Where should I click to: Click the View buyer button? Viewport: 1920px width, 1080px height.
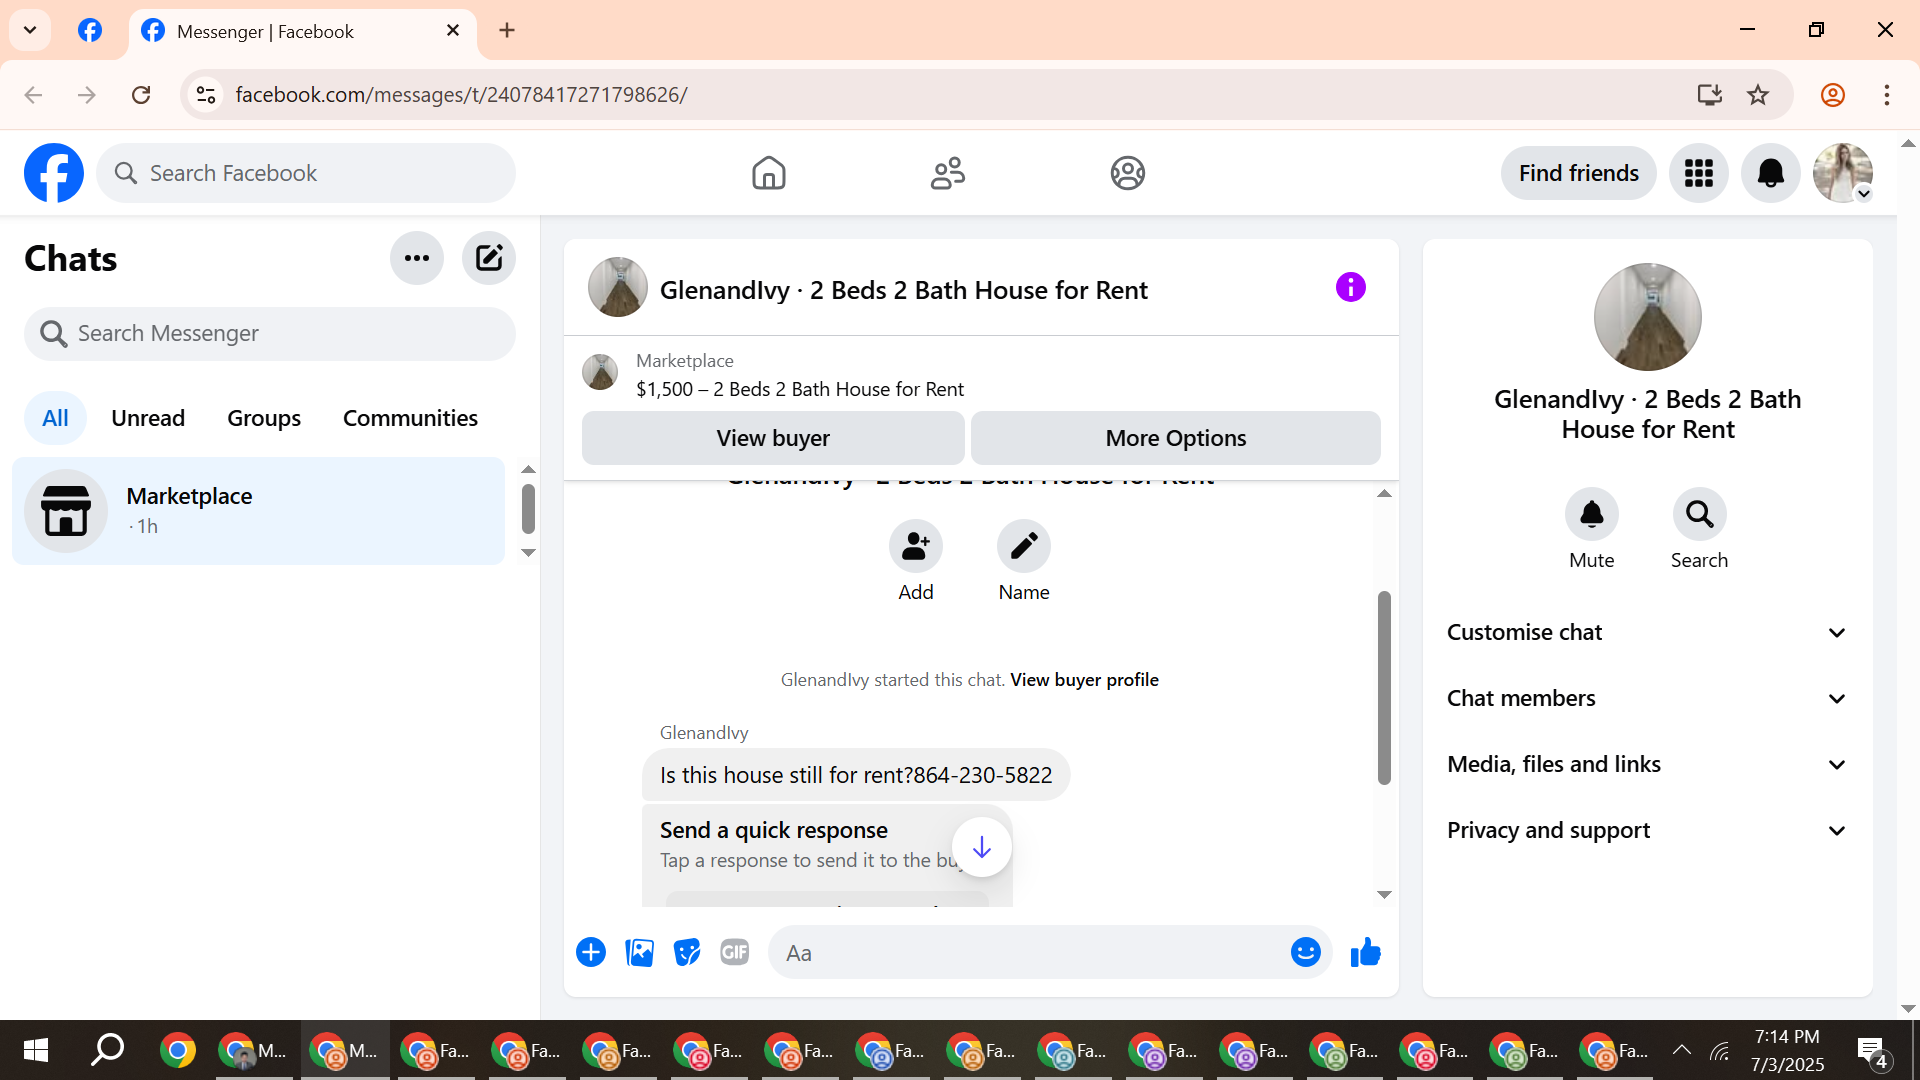[773, 438]
